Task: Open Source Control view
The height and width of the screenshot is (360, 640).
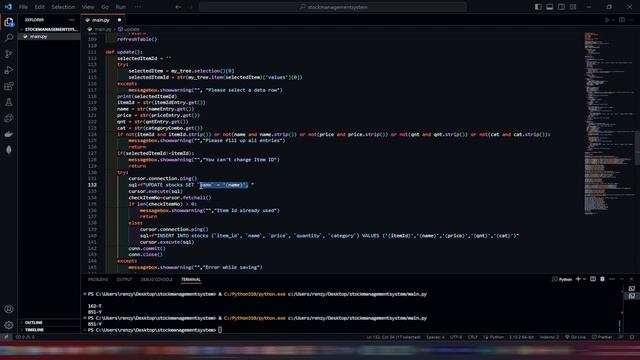Action: coord(9,54)
